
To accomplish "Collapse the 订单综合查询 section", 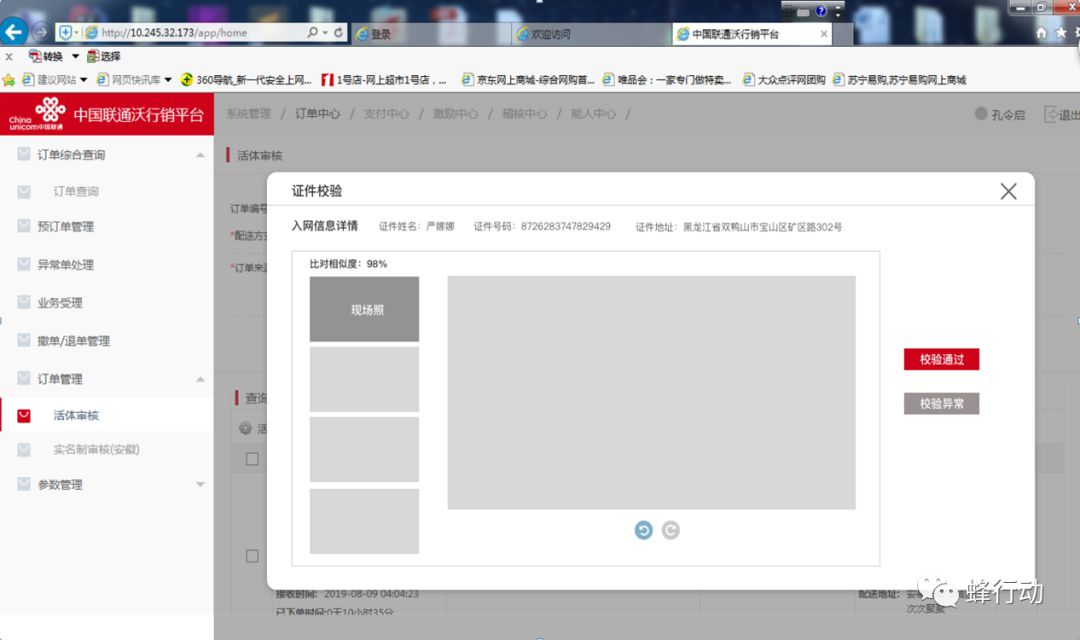I will point(199,154).
